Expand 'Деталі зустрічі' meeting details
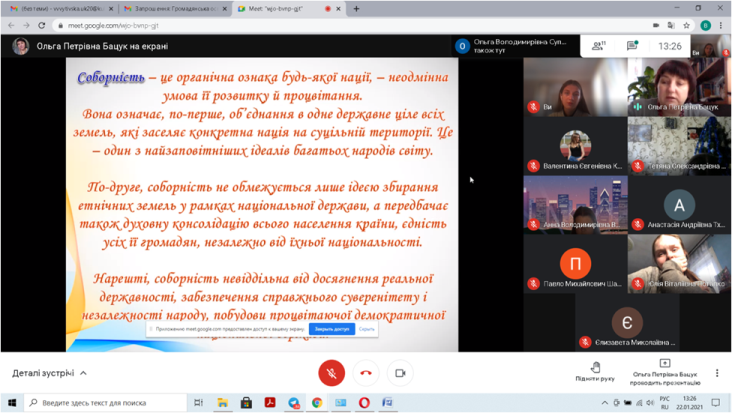 point(49,373)
